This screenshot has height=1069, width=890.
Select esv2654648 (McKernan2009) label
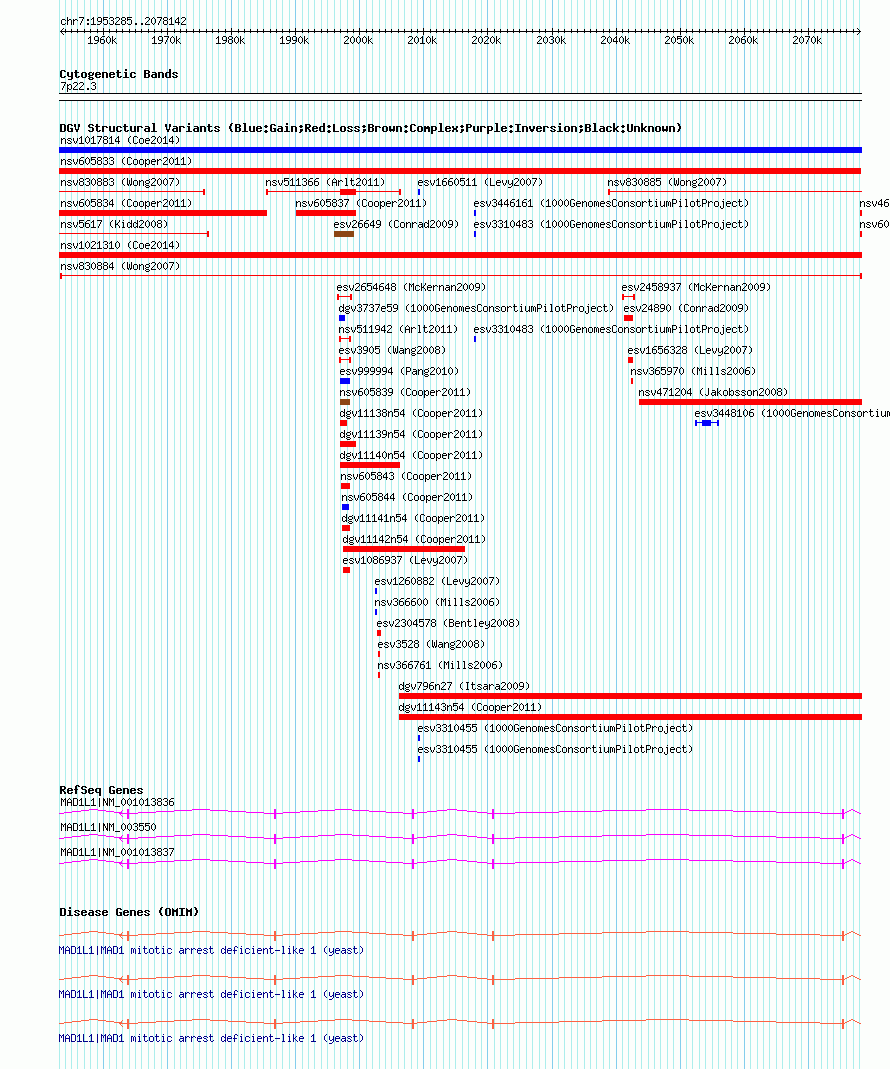click(x=411, y=288)
